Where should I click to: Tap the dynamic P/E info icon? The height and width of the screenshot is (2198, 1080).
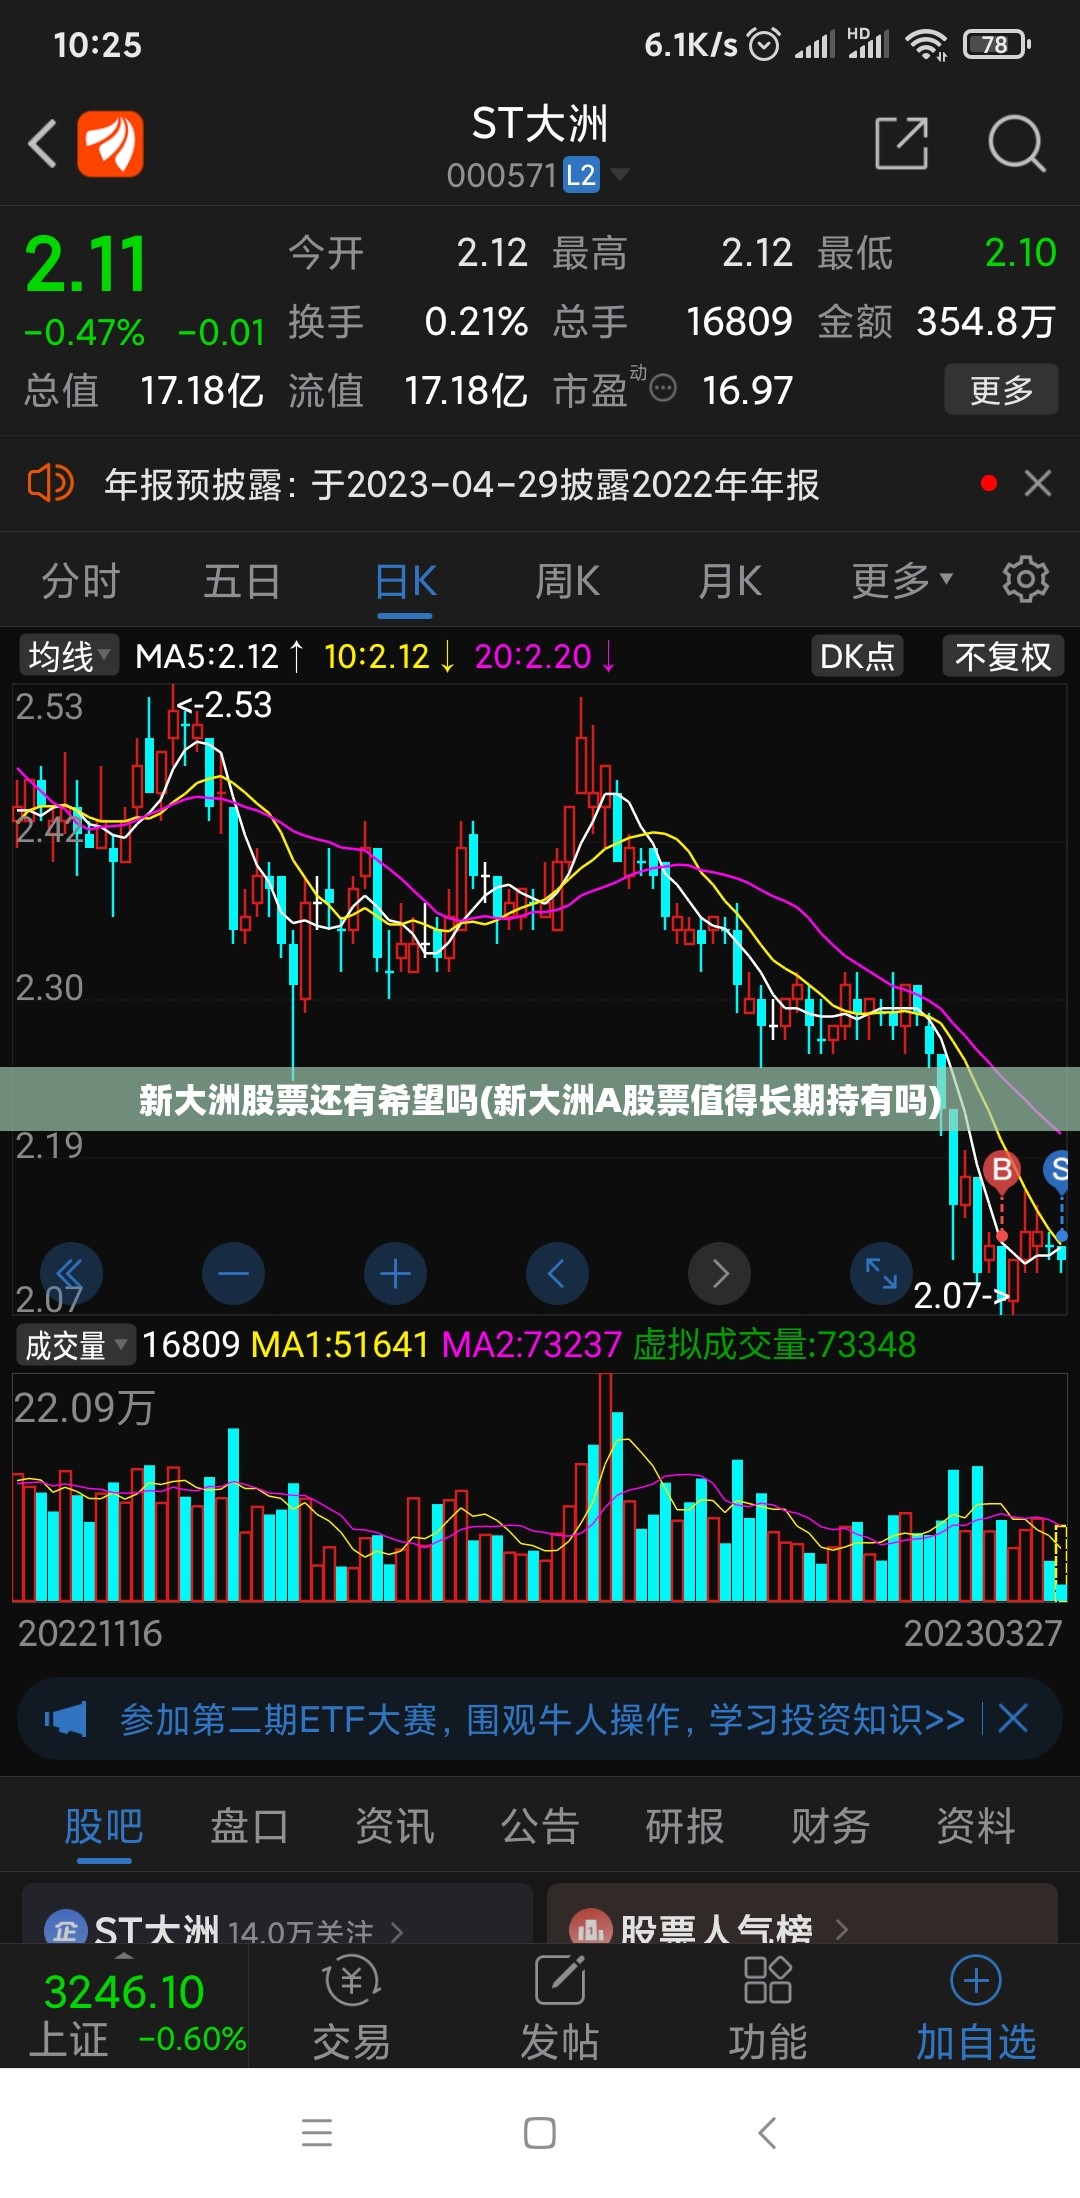(662, 388)
